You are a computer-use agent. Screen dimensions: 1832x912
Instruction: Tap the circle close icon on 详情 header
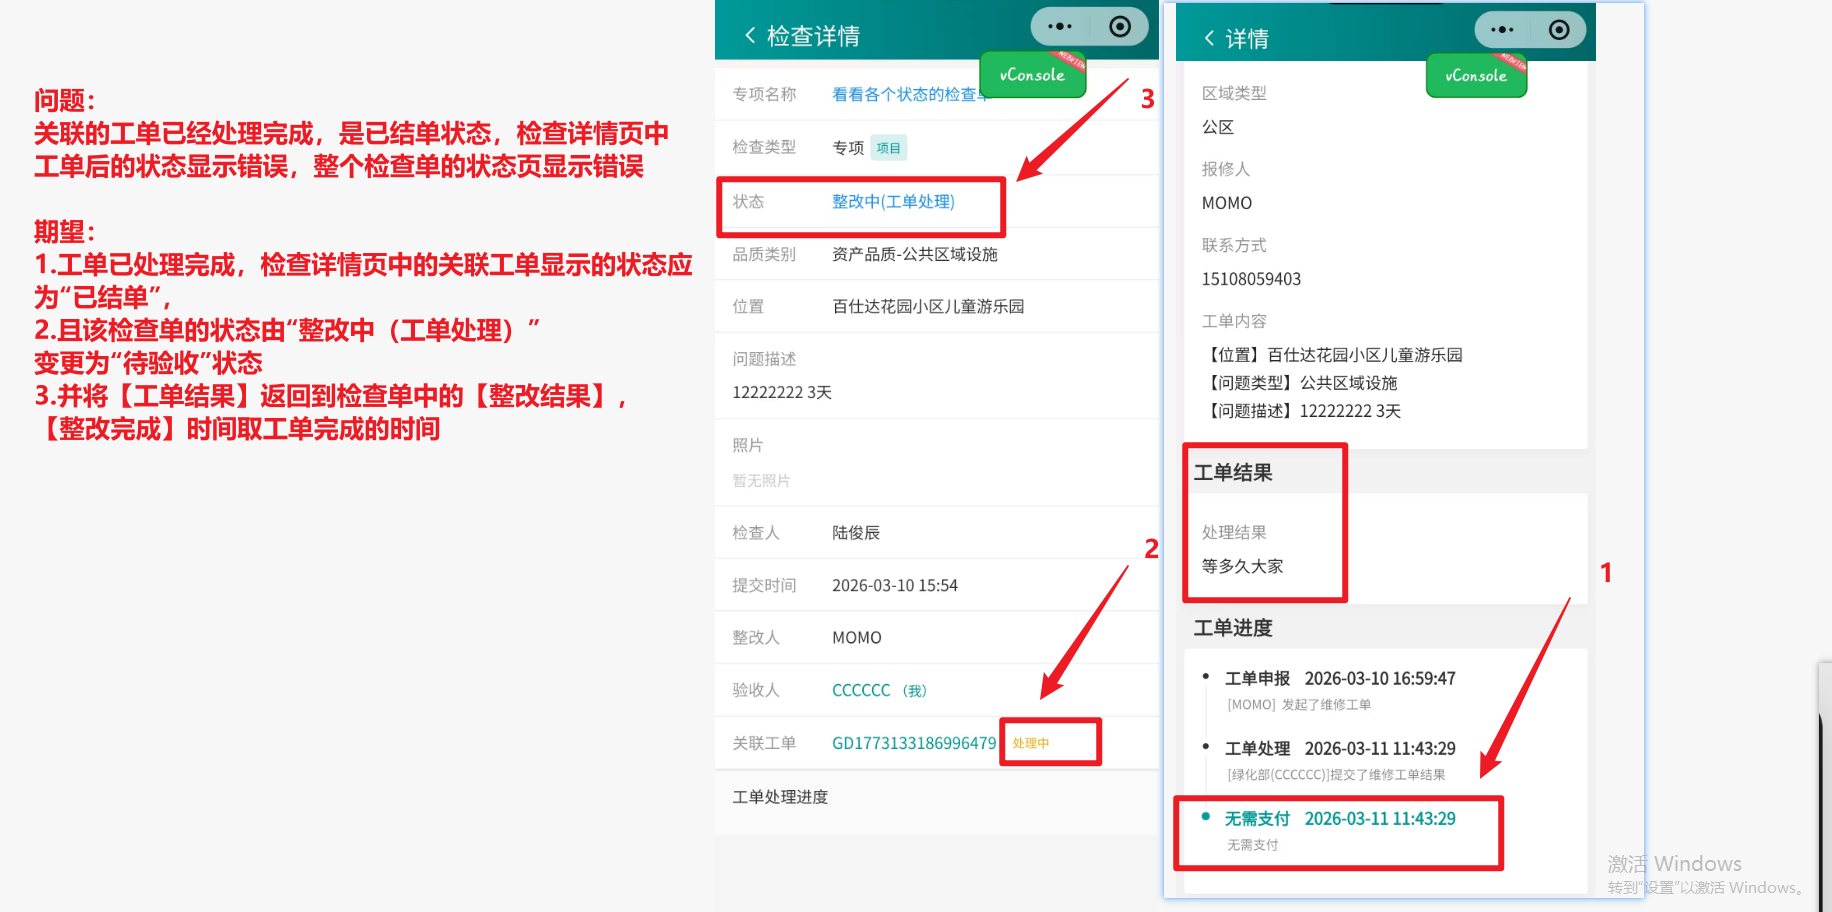1558,30
